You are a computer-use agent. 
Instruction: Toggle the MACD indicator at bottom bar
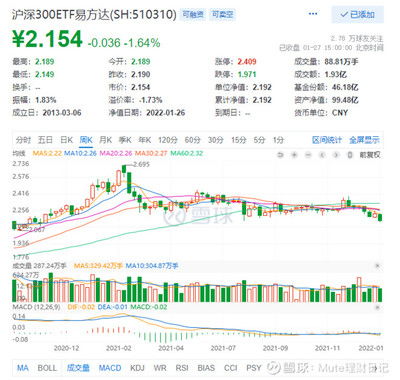(110, 368)
